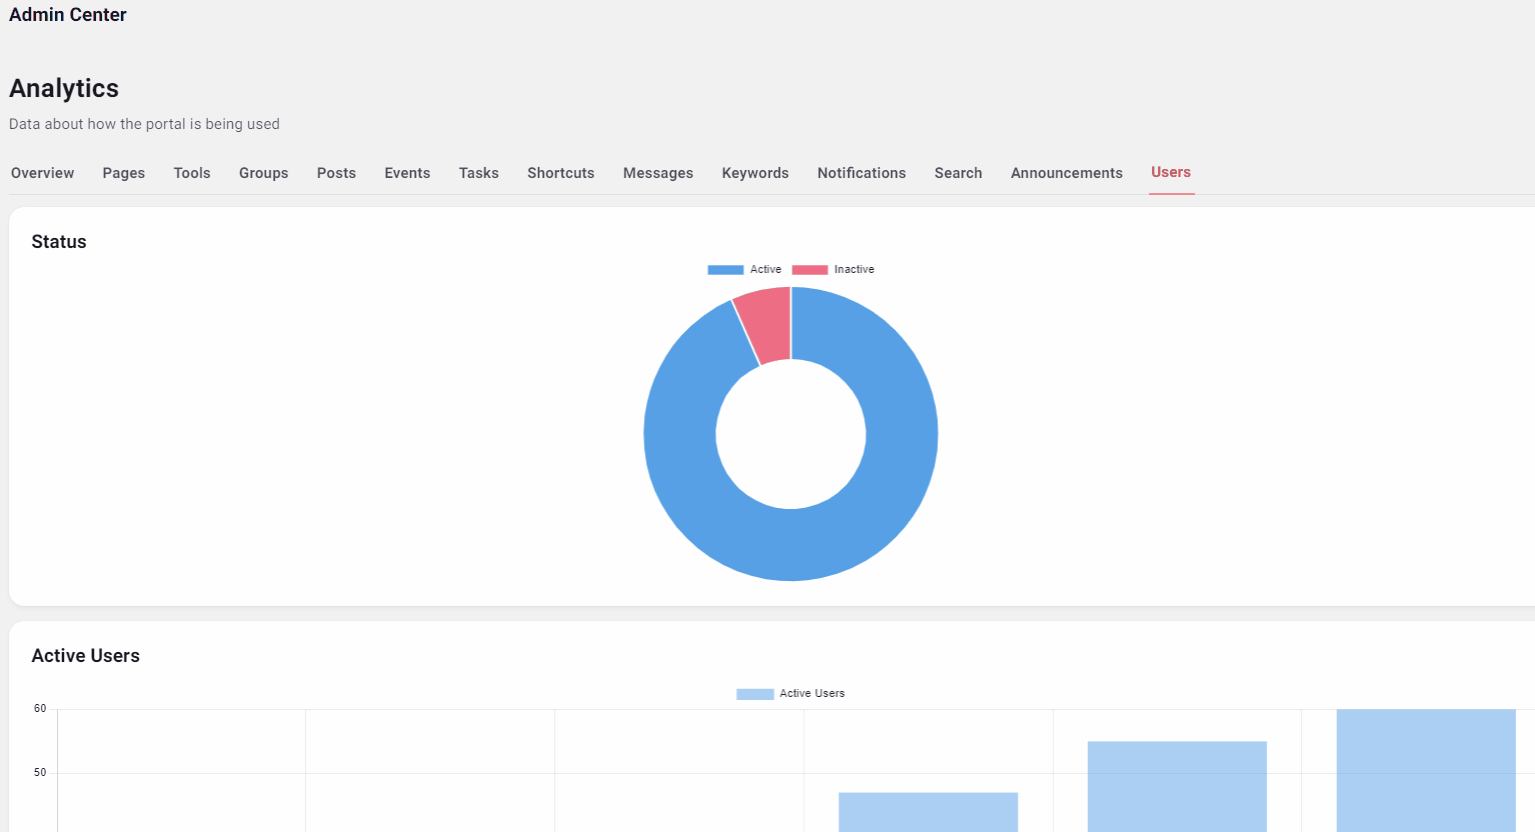This screenshot has height=832, width=1535.
Task: Open the Overview tab
Action: coord(42,173)
